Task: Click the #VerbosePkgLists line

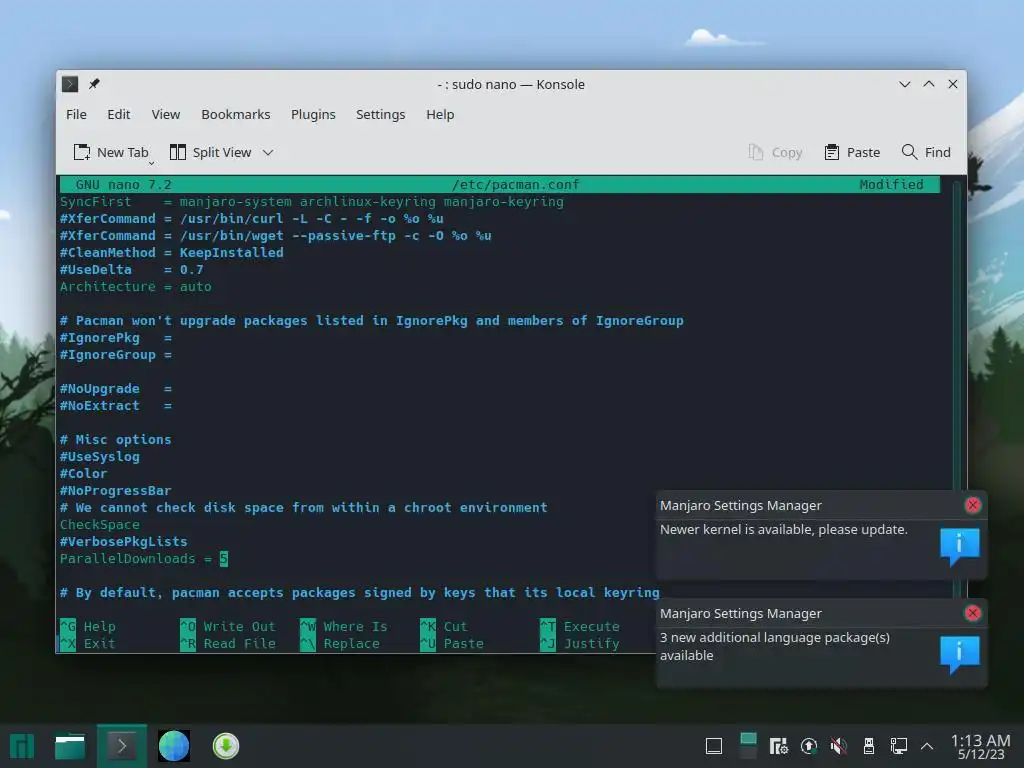Action: [123, 541]
